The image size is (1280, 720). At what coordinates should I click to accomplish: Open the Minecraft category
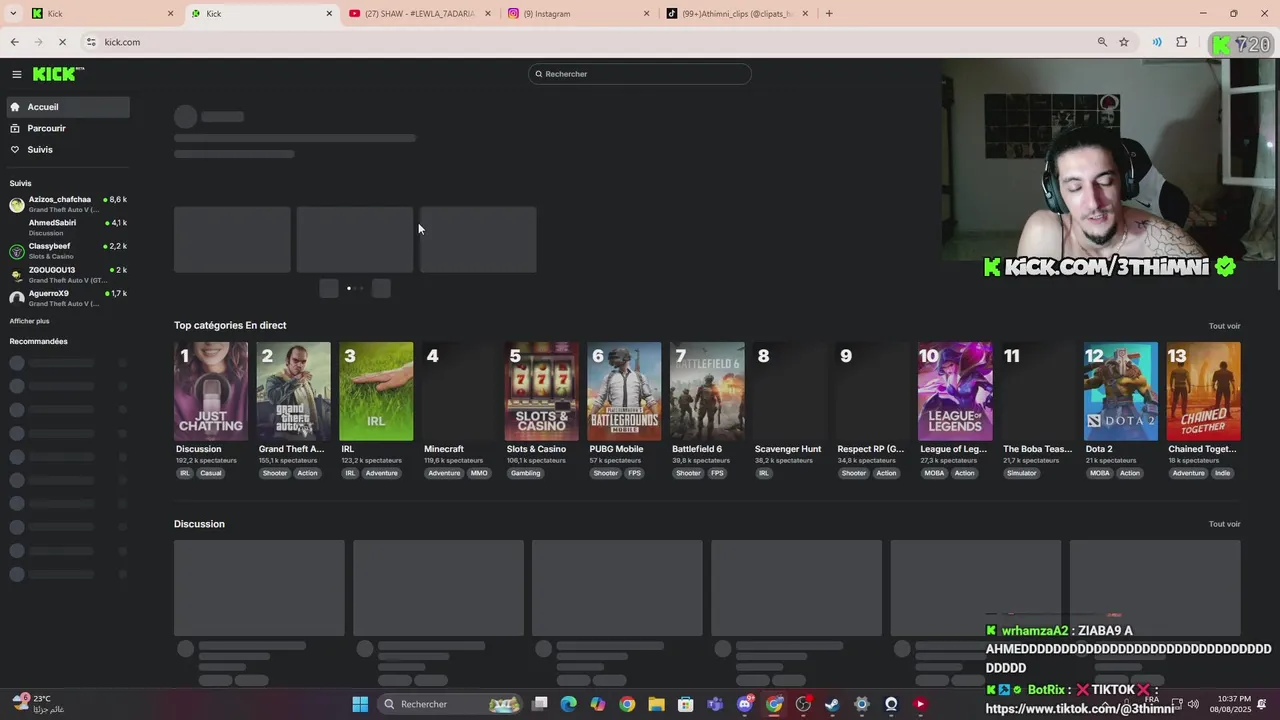tap(459, 391)
